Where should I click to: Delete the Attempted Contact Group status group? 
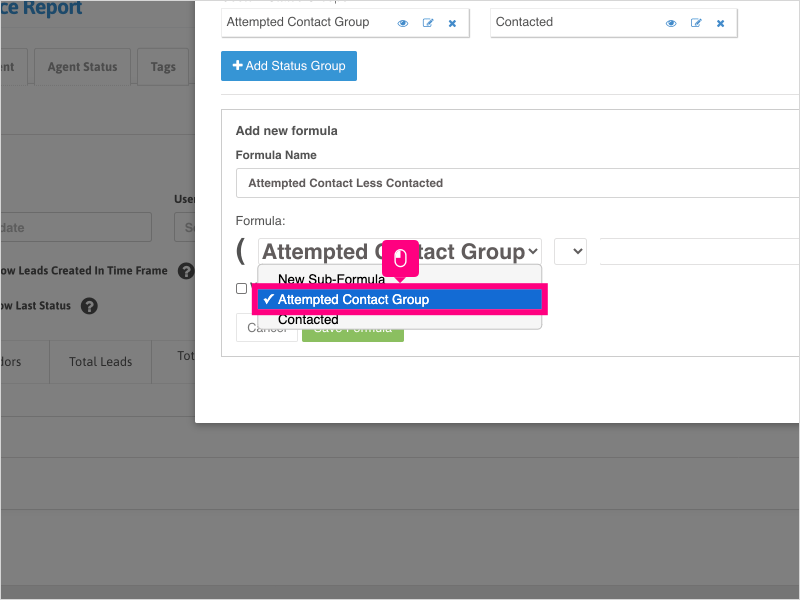(452, 23)
